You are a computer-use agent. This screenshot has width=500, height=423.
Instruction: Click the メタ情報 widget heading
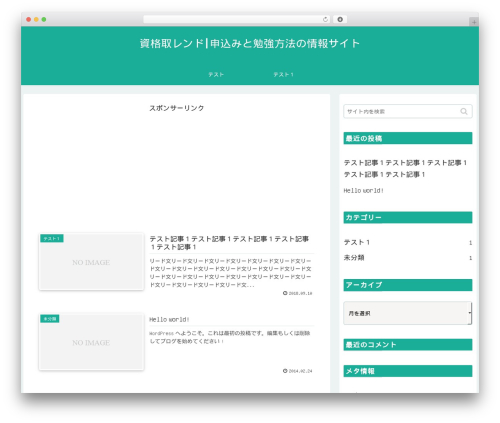coord(408,371)
